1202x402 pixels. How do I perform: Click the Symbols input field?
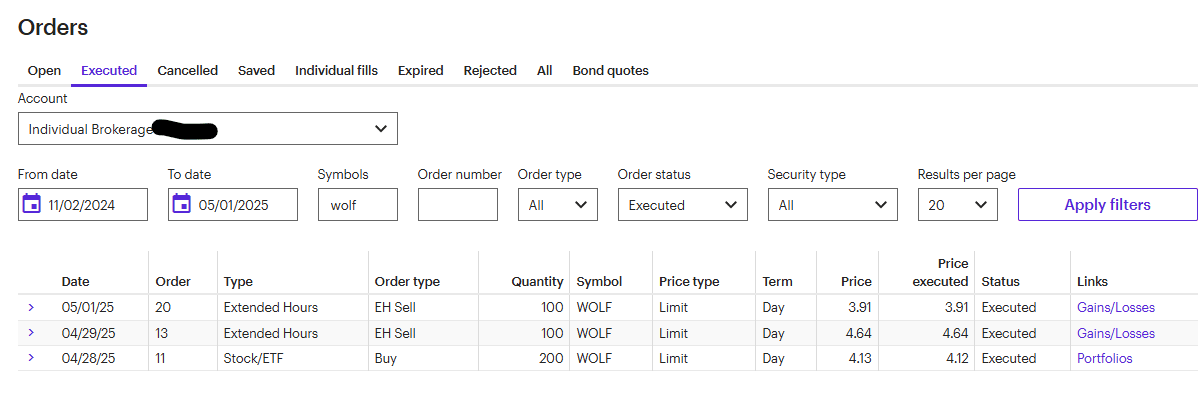[357, 205]
